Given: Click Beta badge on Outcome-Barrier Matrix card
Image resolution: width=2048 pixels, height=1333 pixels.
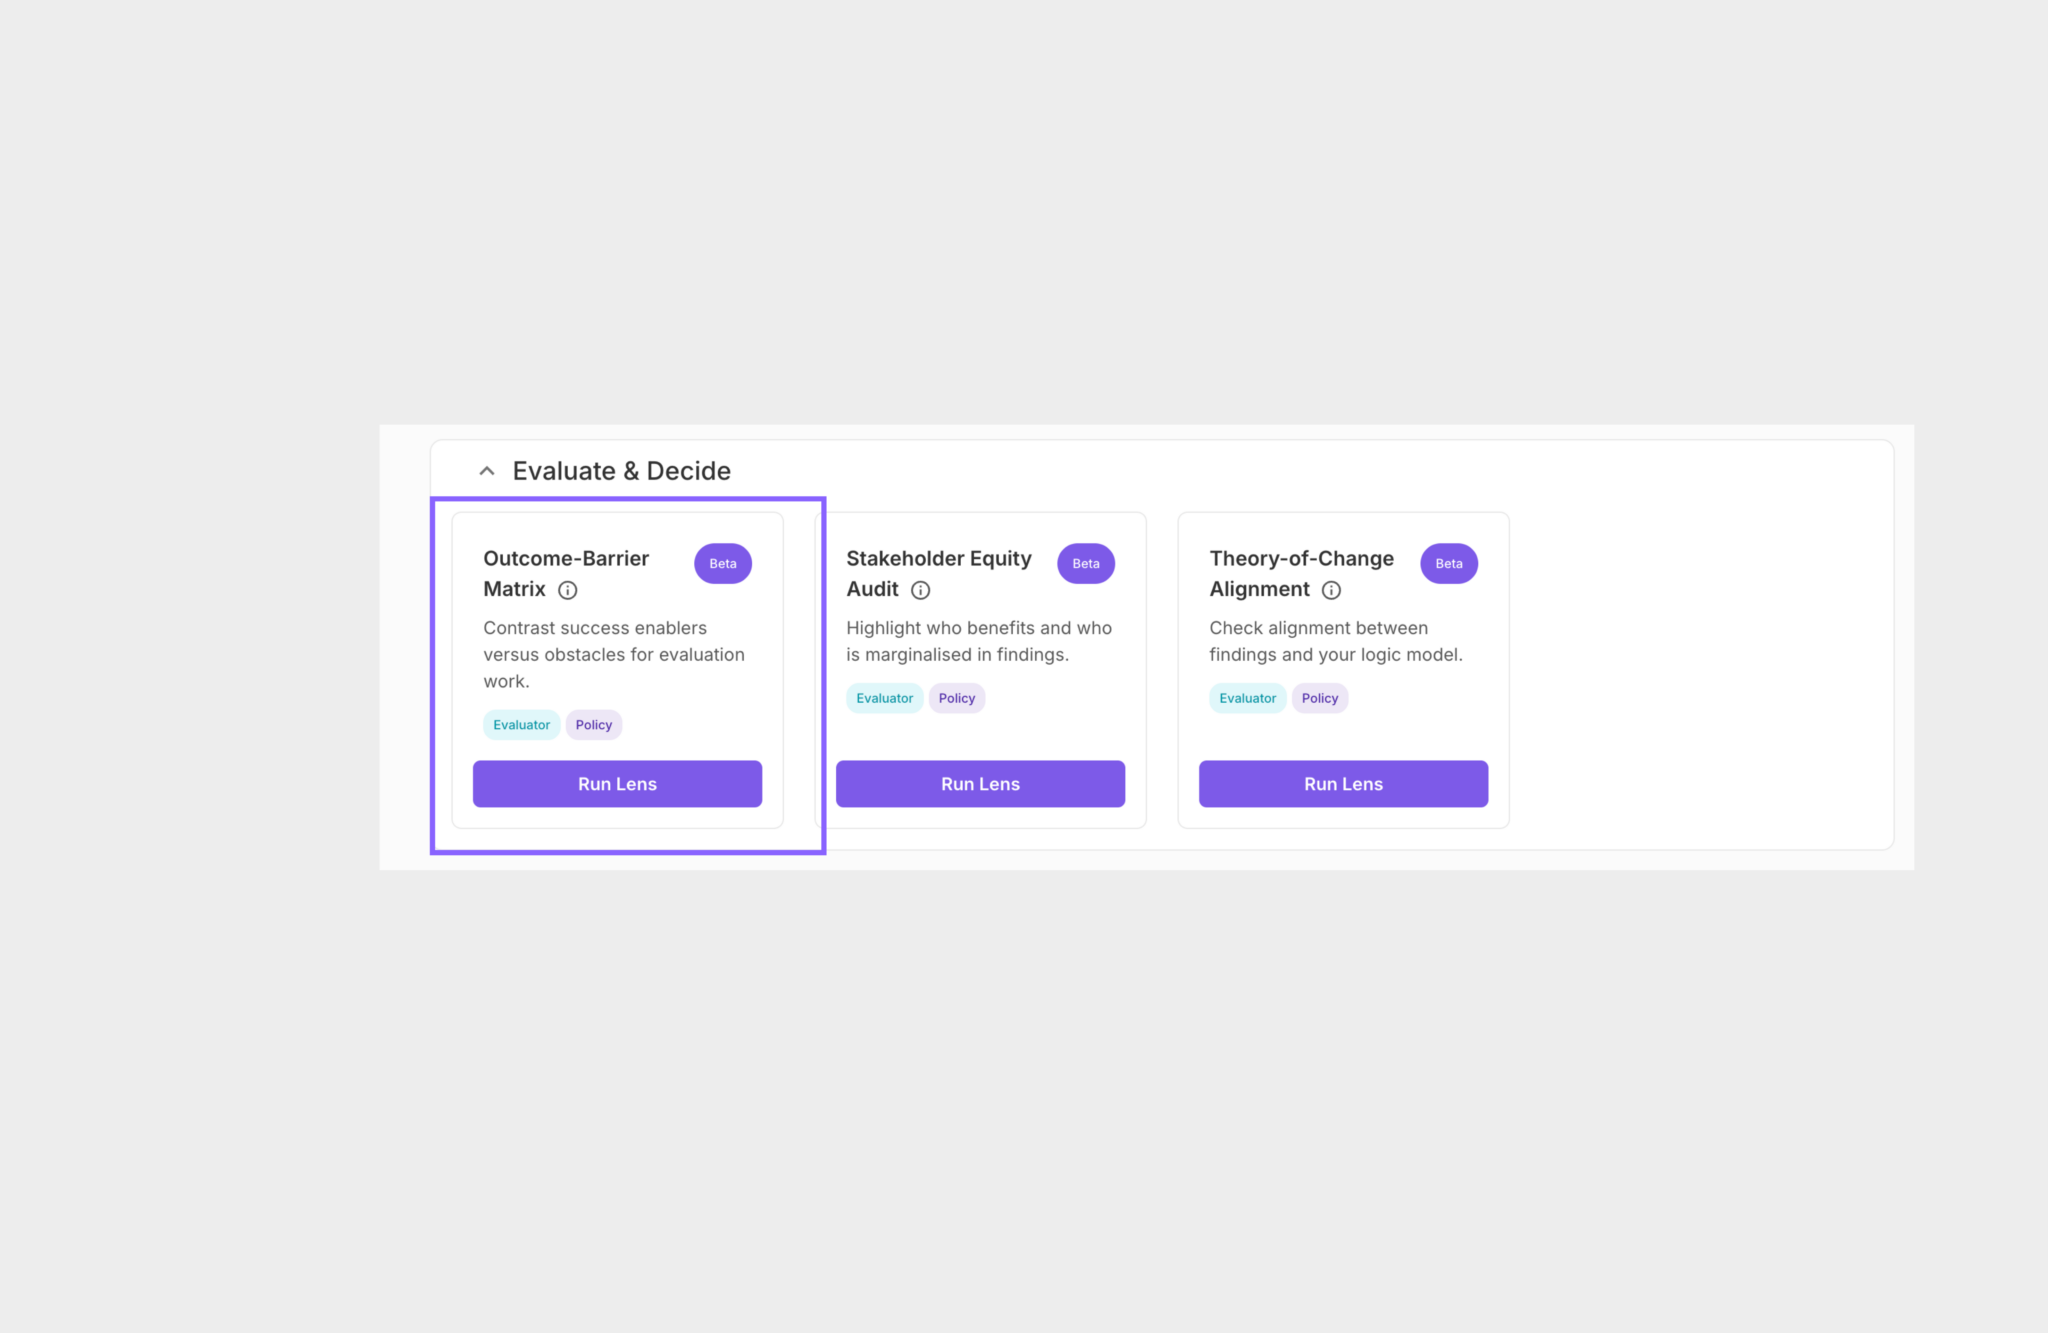Looking at the screenshot, I should (722, 564).
